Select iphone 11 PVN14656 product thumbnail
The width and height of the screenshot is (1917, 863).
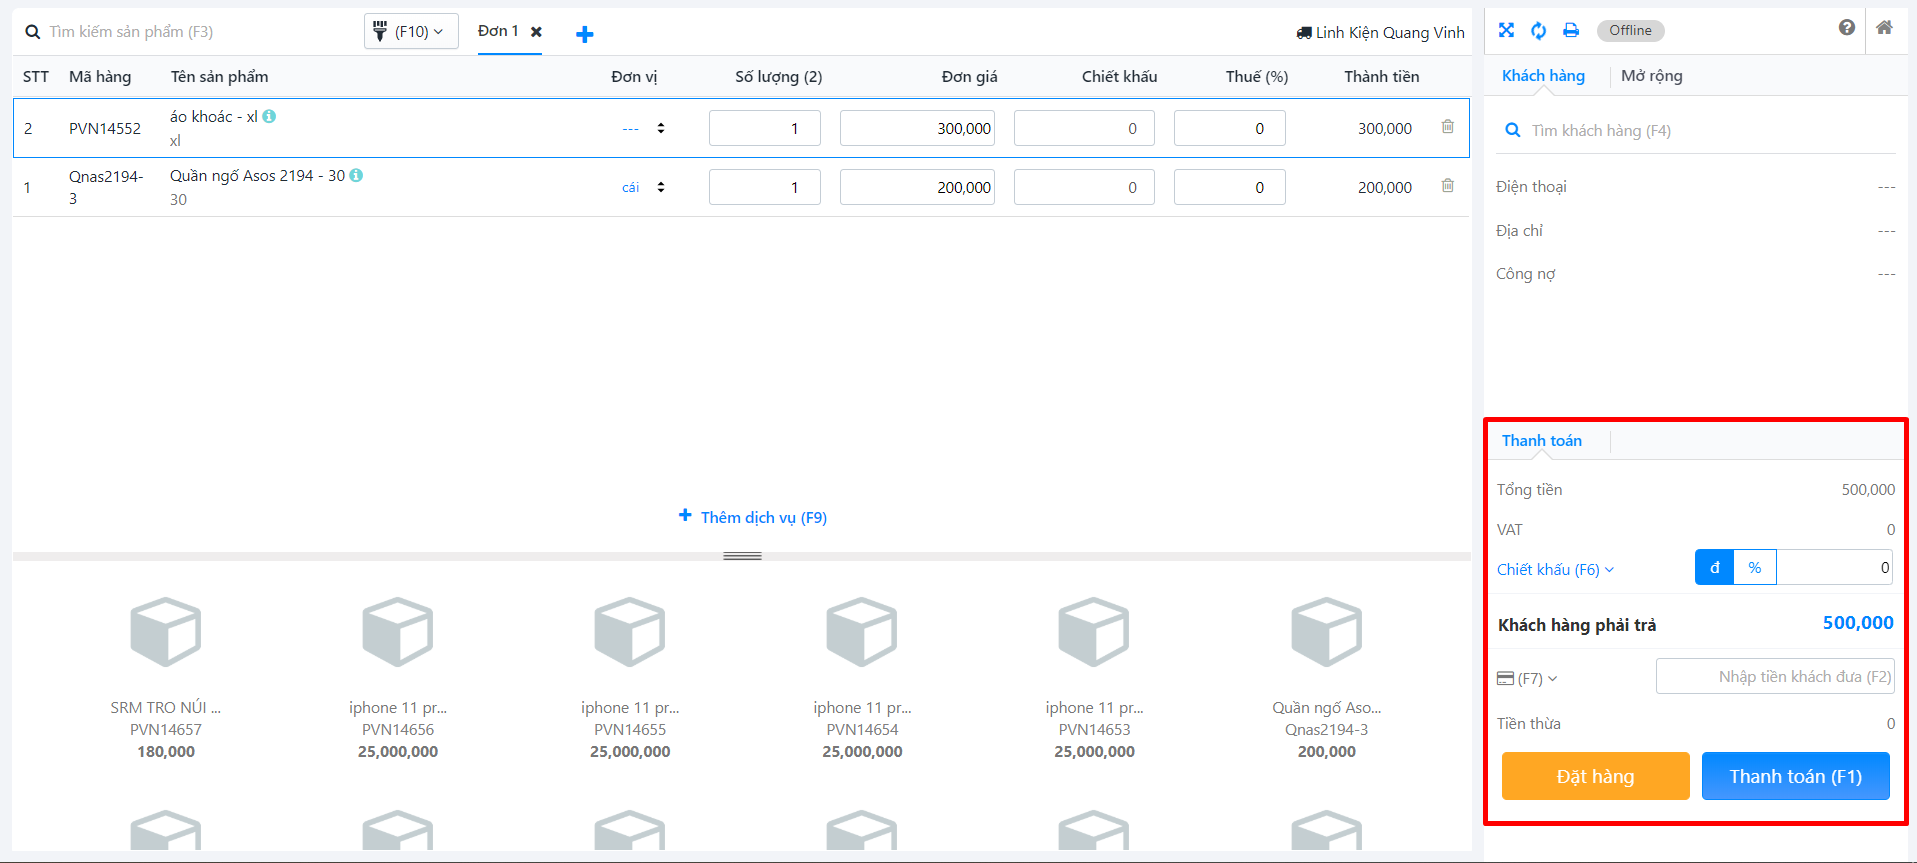[x=398, y=632]
